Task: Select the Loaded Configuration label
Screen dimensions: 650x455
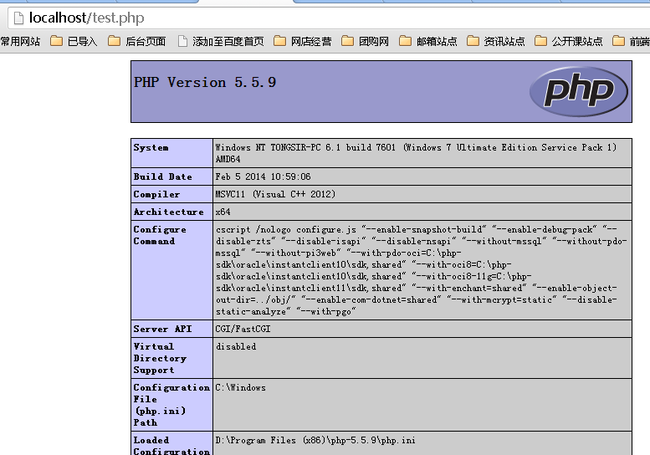Action: click(172, 445)
